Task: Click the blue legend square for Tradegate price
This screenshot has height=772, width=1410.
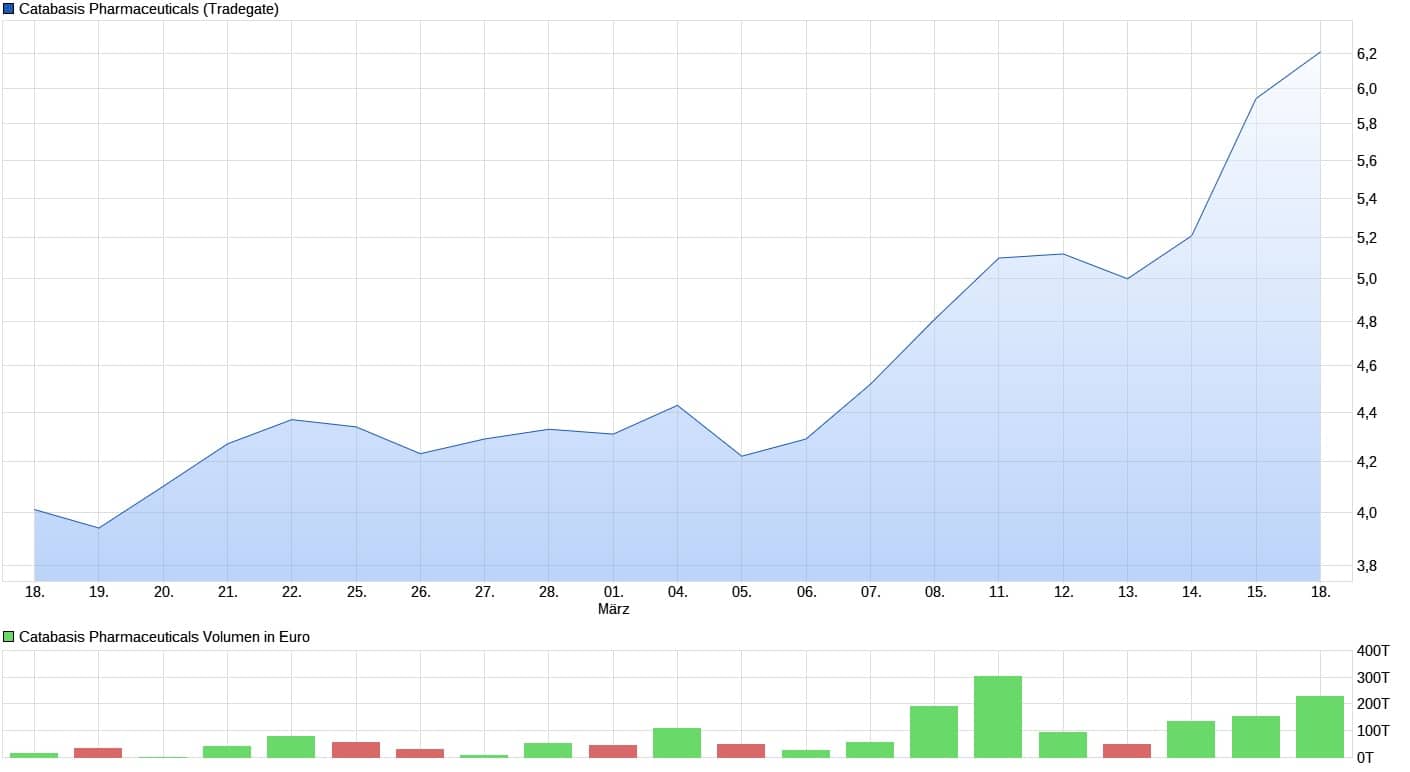Action: 9,9
